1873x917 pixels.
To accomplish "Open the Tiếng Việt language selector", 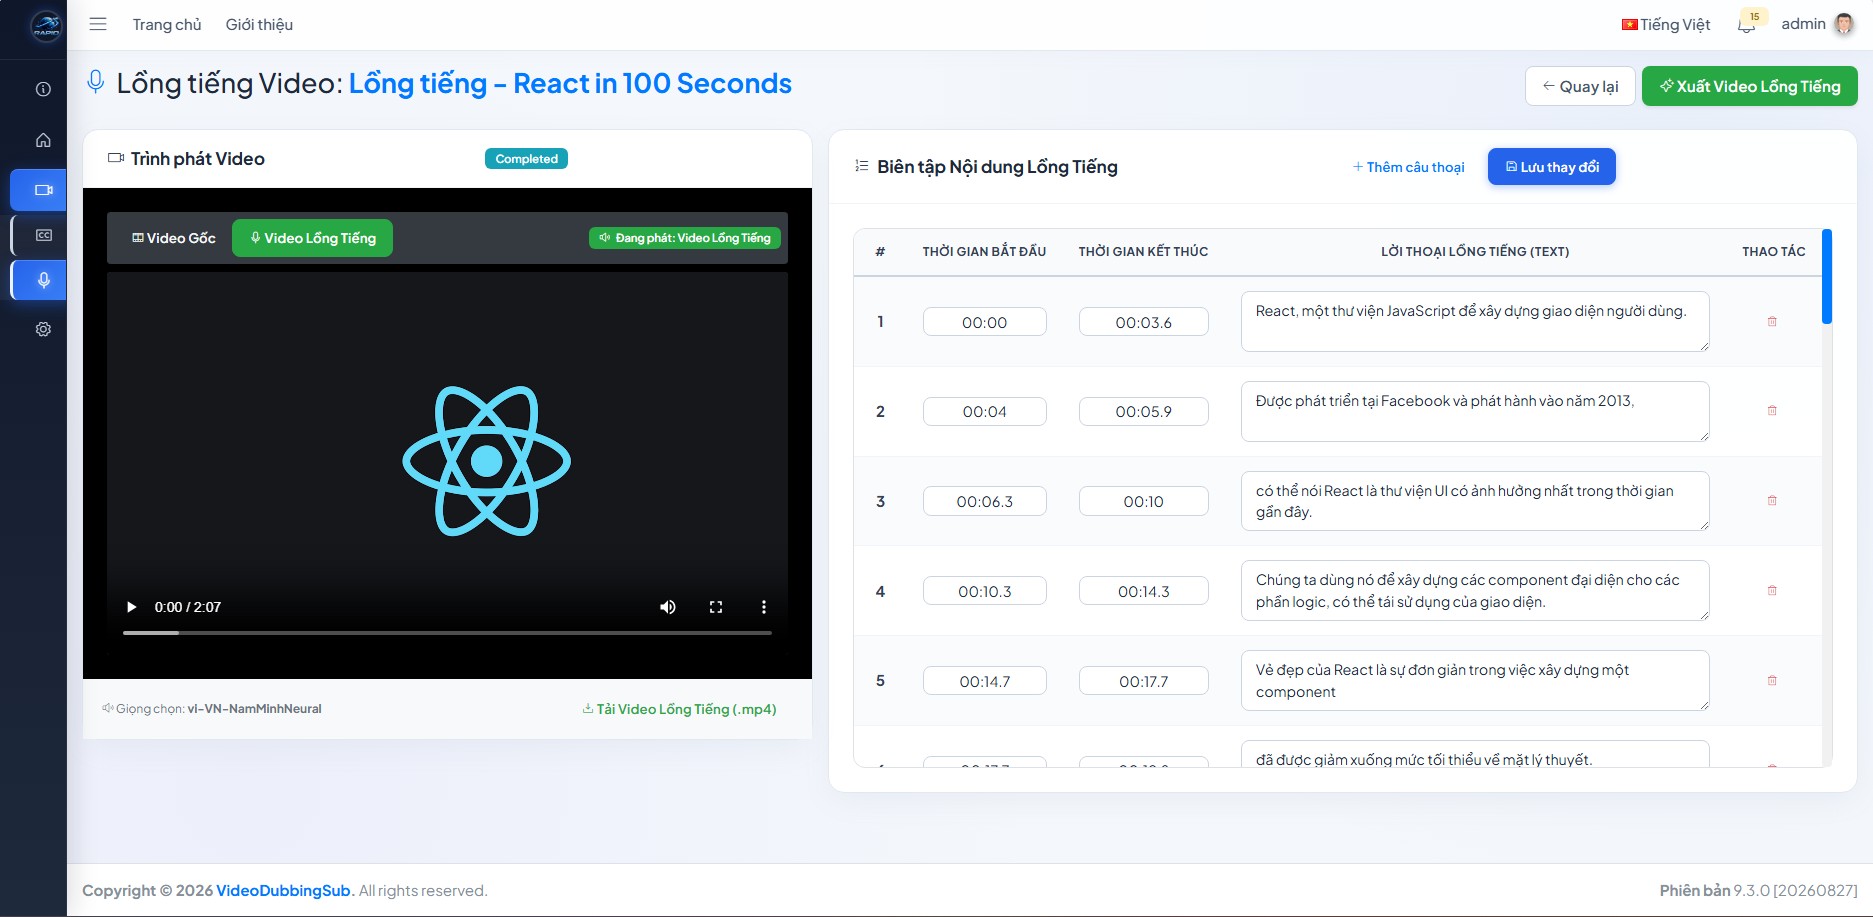I will tap(1666, 24).
